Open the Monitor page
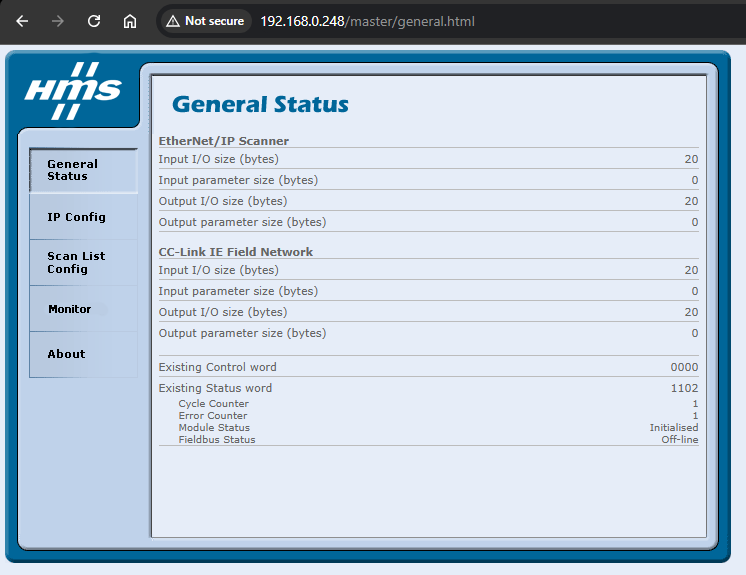 tap(83, 309)
